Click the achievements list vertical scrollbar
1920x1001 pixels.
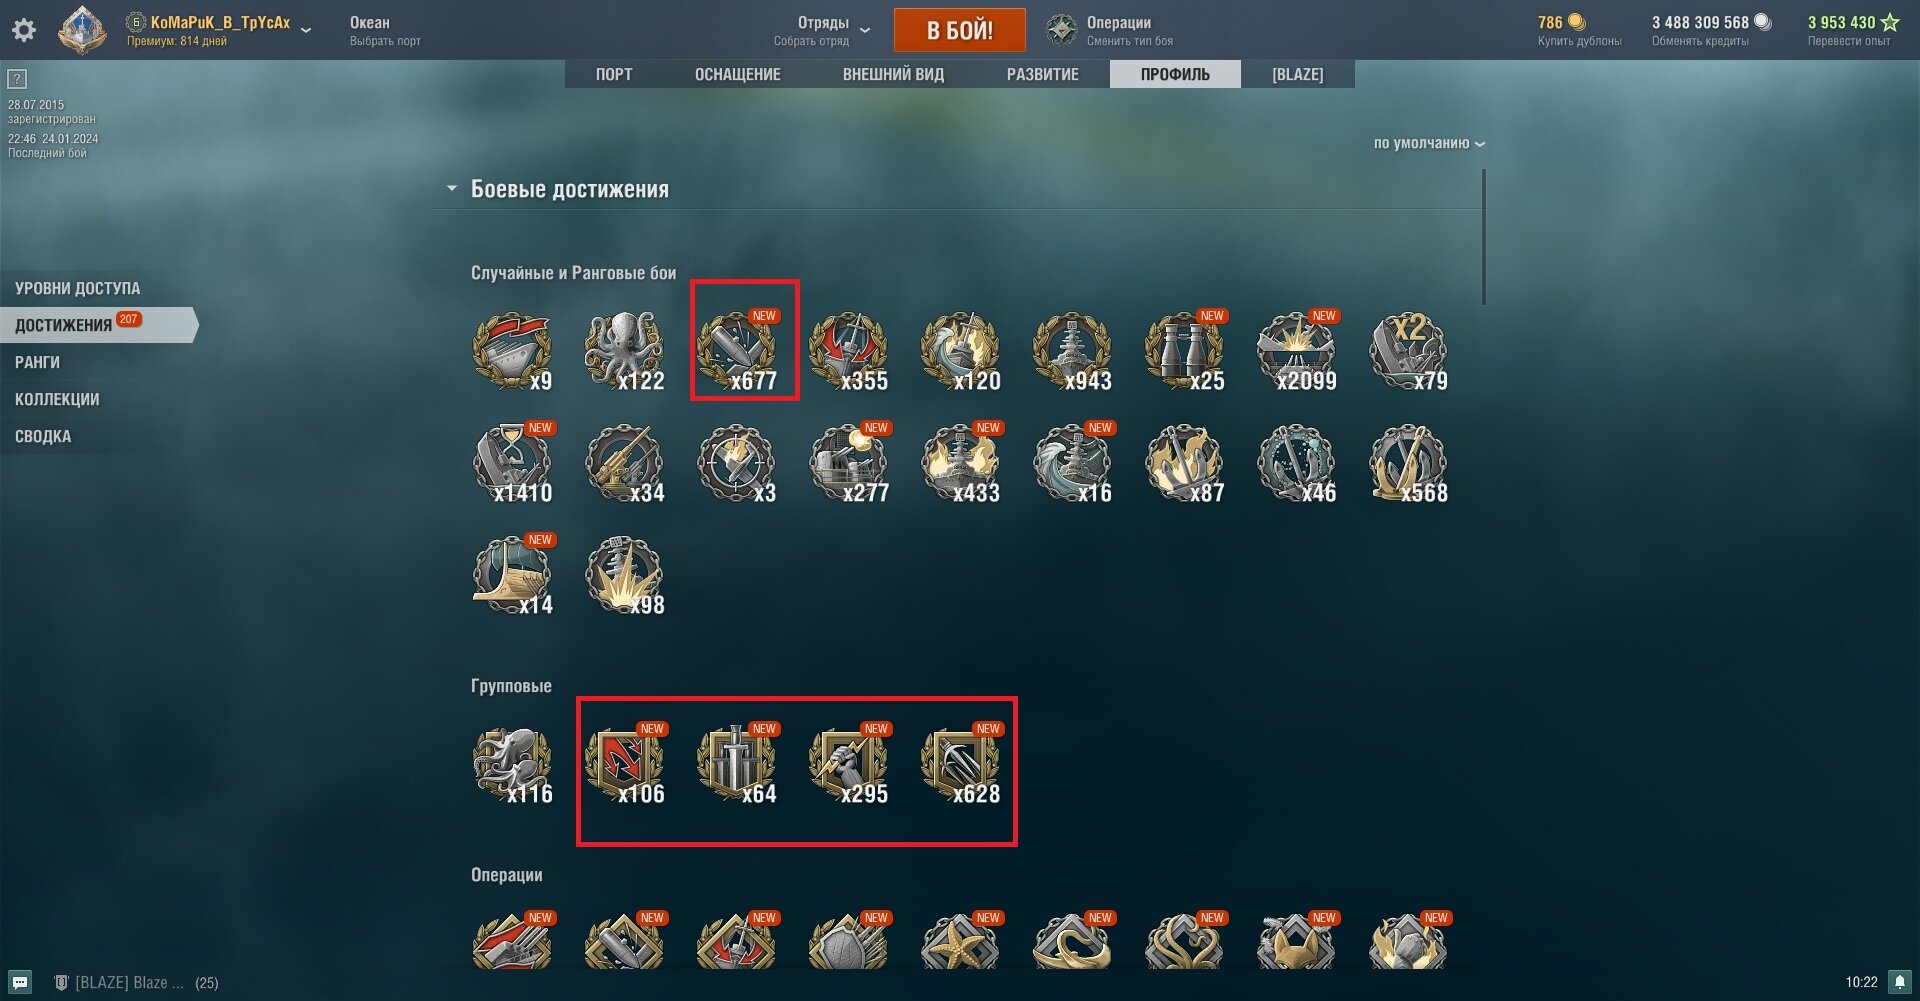click(1483, 237)
